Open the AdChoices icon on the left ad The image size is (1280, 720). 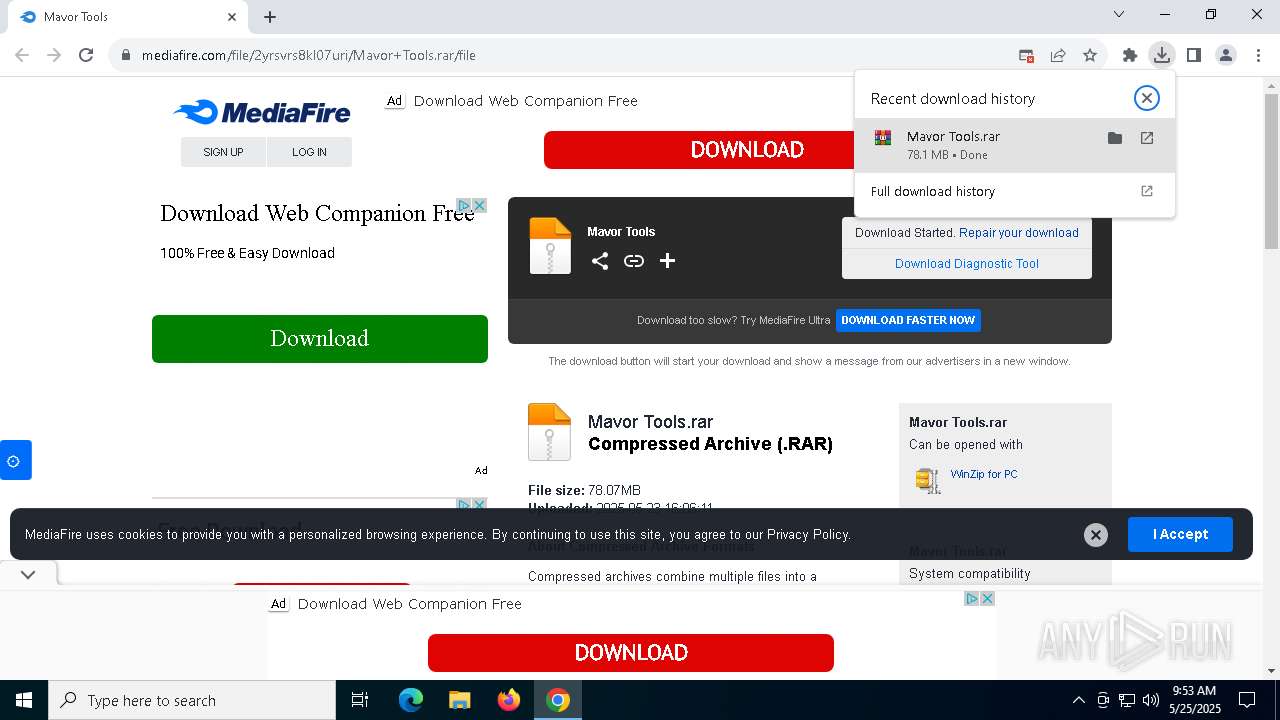click(464, 205)
